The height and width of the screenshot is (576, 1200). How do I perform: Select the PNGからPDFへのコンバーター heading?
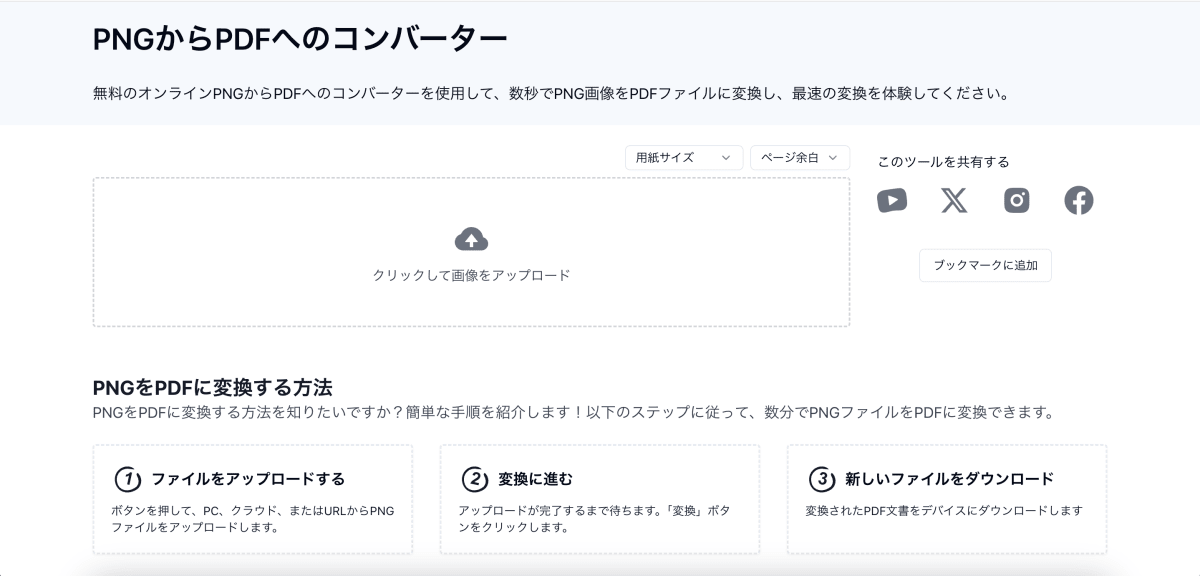point(299,36)
